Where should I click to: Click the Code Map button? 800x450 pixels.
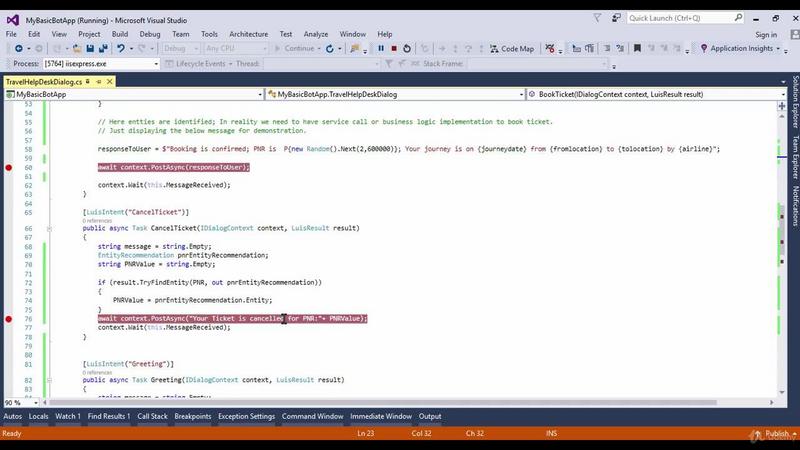click(x=512, y=48)
